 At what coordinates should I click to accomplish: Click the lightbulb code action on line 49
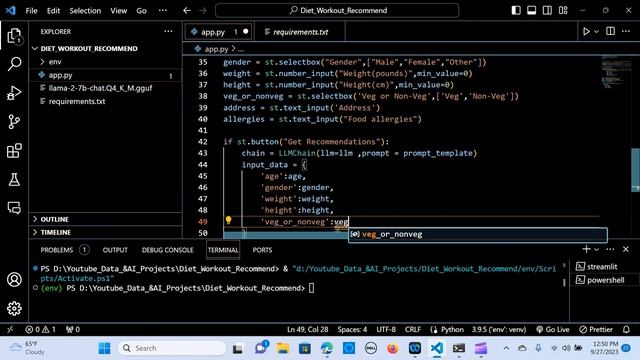pos(229,220)
